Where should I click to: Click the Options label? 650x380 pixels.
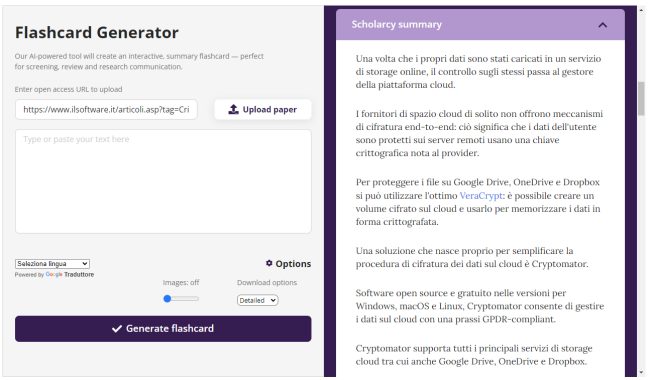(293, 264)
